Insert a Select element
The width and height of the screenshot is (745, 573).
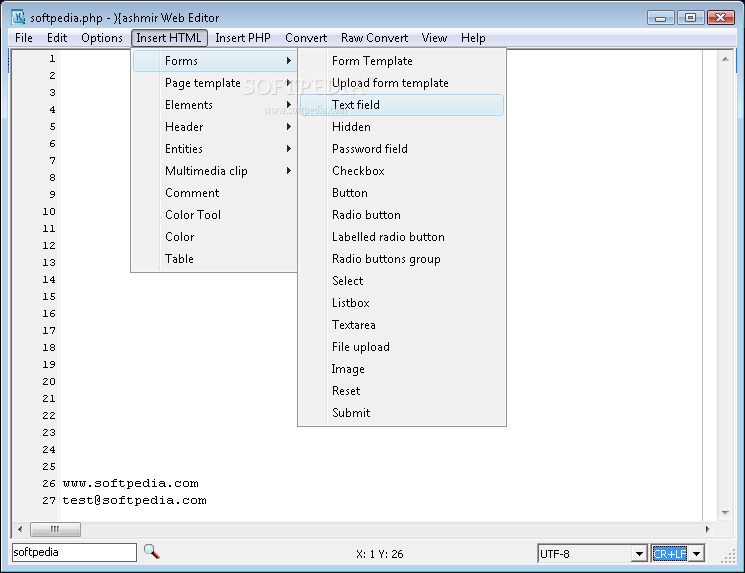tap(402, 280)
